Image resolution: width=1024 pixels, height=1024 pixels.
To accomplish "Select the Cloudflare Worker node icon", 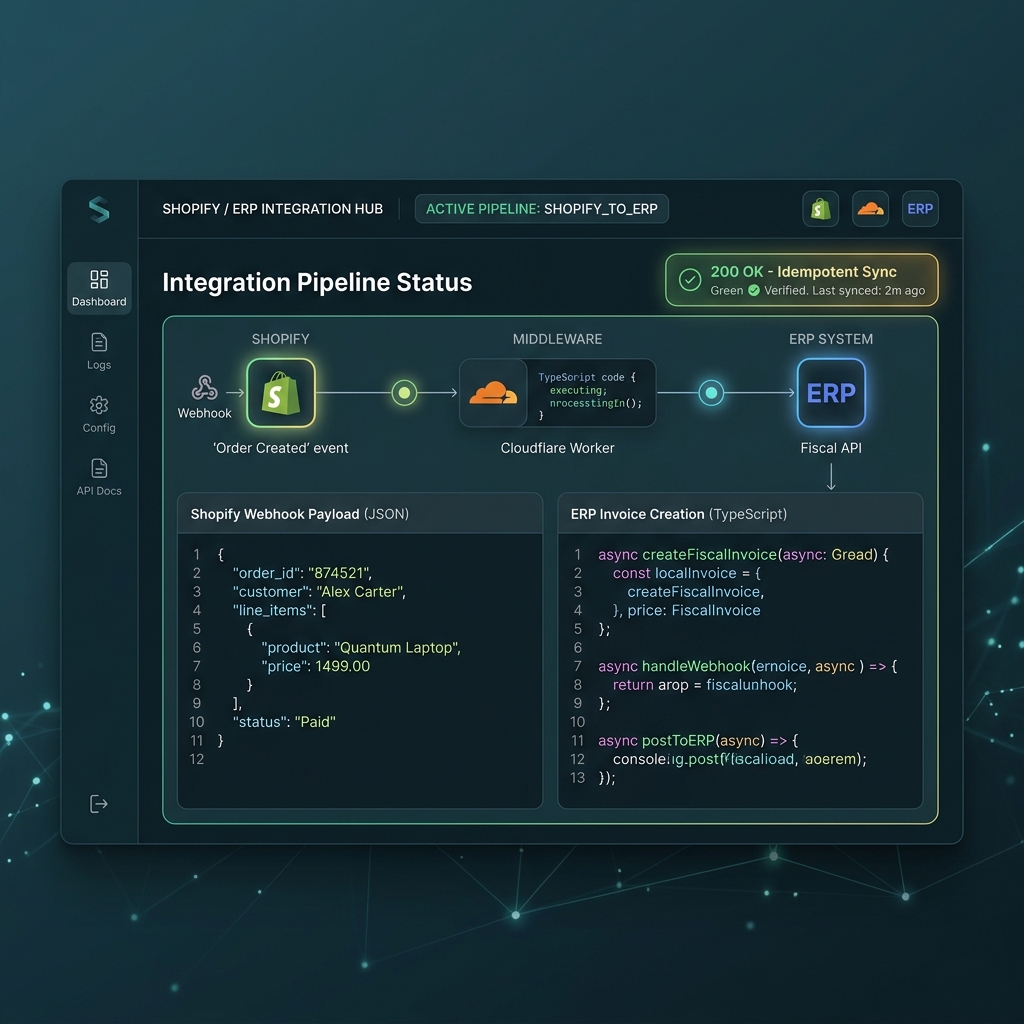I will click(493, 392).
